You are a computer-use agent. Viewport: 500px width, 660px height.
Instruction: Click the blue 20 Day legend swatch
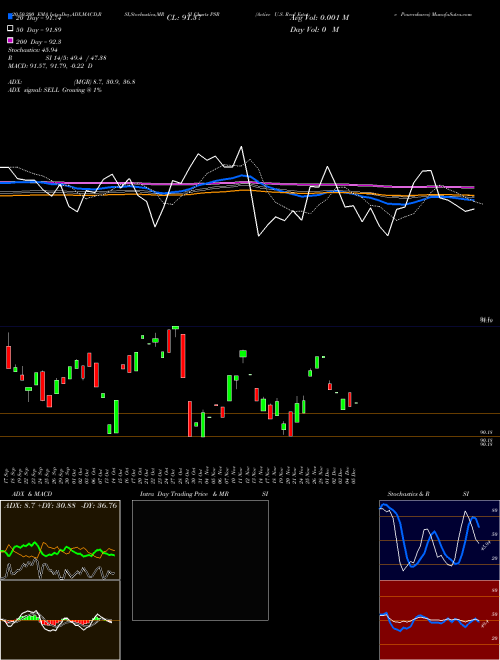point(11,17)
